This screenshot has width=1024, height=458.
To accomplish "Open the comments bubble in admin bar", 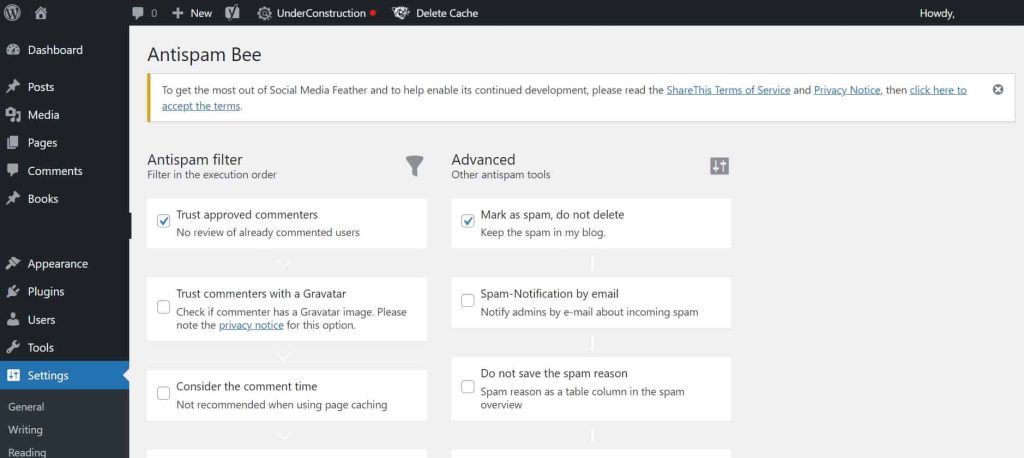I will [x=143, y=13].
